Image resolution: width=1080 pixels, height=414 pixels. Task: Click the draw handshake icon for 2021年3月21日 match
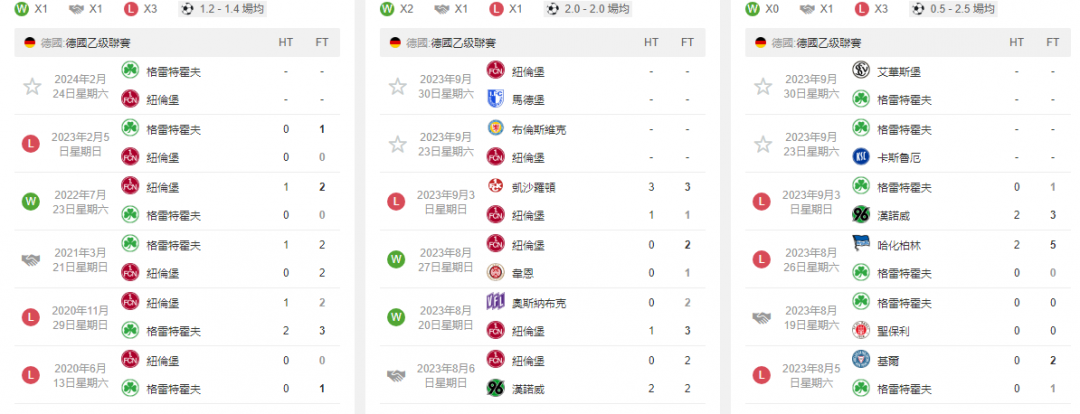[31, 260]
